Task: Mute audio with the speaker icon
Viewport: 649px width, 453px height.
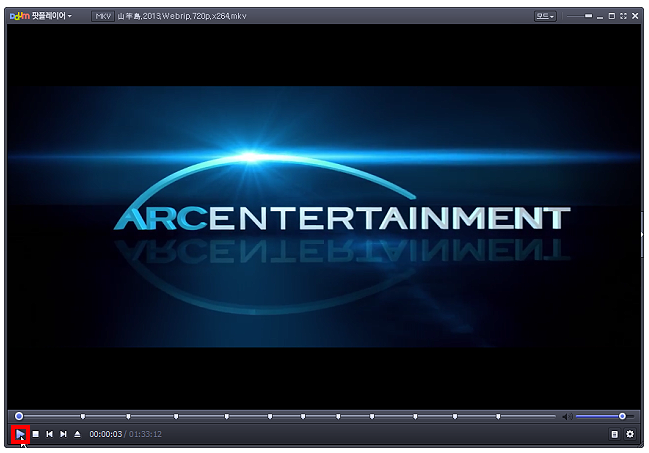Action: click(567, 416)
